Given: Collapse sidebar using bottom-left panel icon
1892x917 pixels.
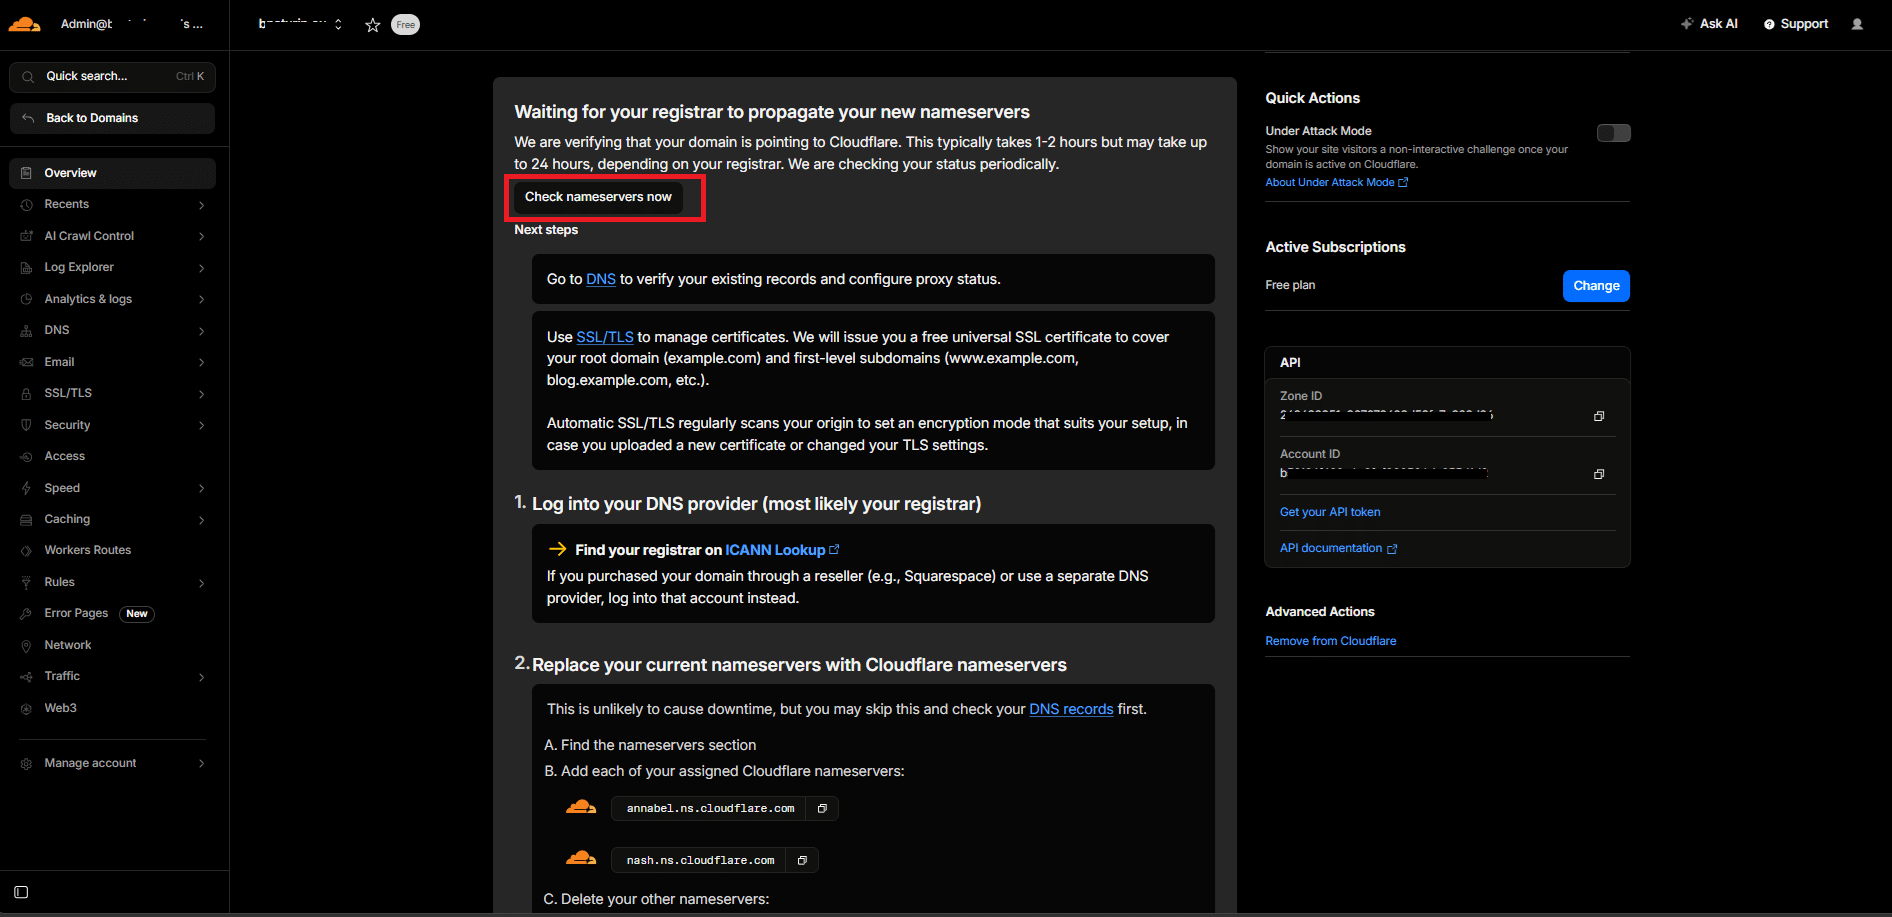Looking at the screenshot, I should 21,892.
